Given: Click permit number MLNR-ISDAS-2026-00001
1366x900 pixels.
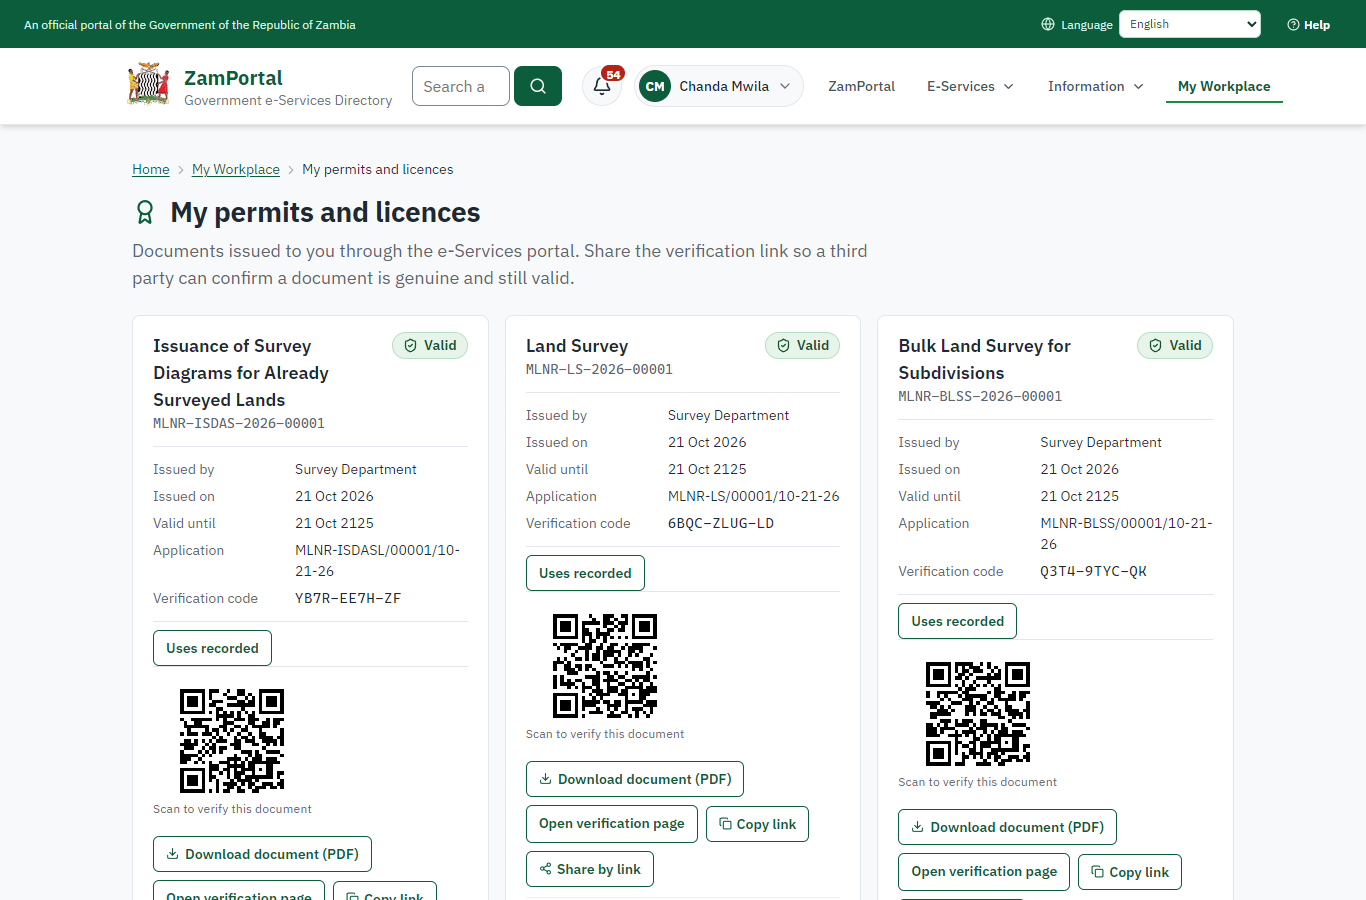Looking at the screenshot, I should click(x=239, y=423).
